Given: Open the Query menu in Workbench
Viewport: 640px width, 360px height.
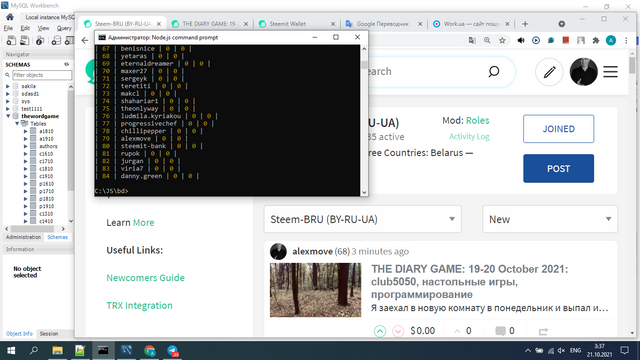Looking at the screenshot, I should point(64,28).
